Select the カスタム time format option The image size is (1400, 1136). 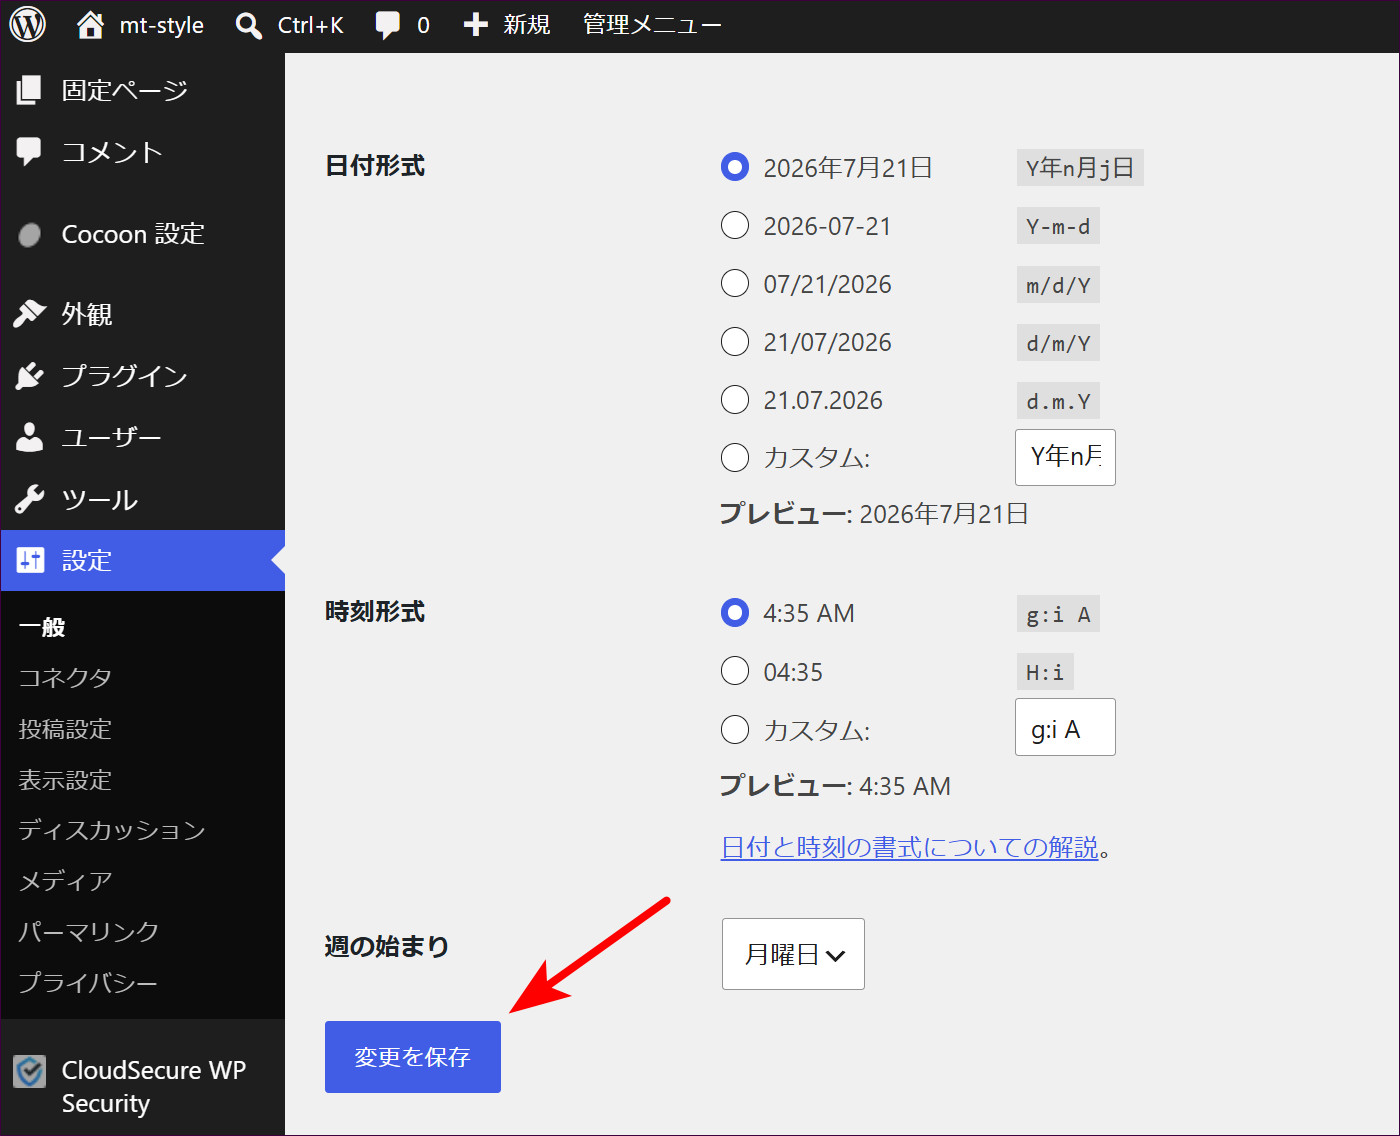click(x=735, y=729)
